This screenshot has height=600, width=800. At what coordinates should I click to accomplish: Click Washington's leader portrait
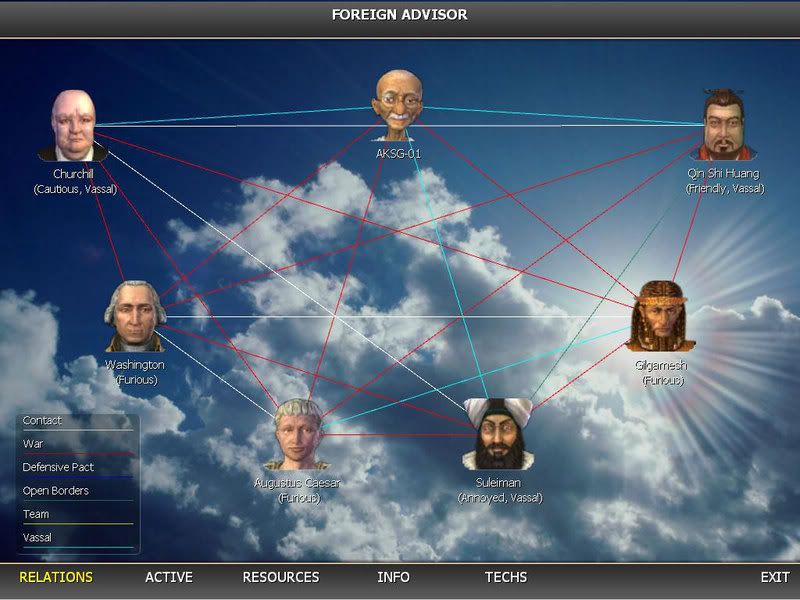(135, 316)
